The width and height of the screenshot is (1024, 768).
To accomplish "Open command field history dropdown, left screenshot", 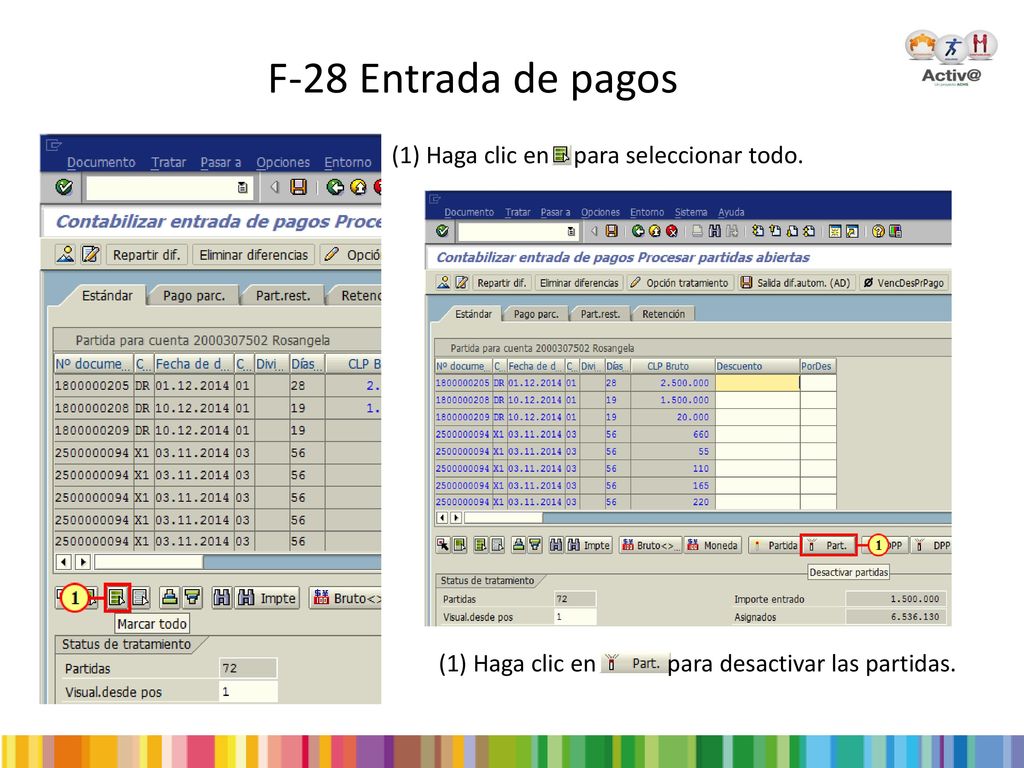I will coord(242,187).
